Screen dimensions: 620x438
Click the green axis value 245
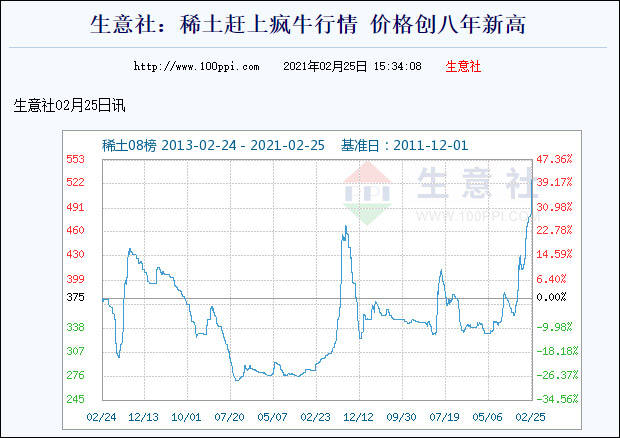coord(75,399)
